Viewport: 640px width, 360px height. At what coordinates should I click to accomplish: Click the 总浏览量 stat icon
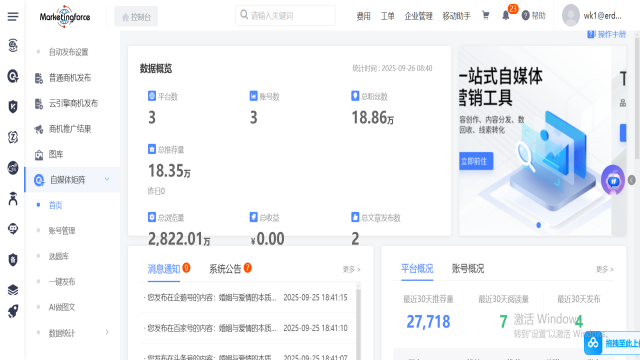pos(152,217)
